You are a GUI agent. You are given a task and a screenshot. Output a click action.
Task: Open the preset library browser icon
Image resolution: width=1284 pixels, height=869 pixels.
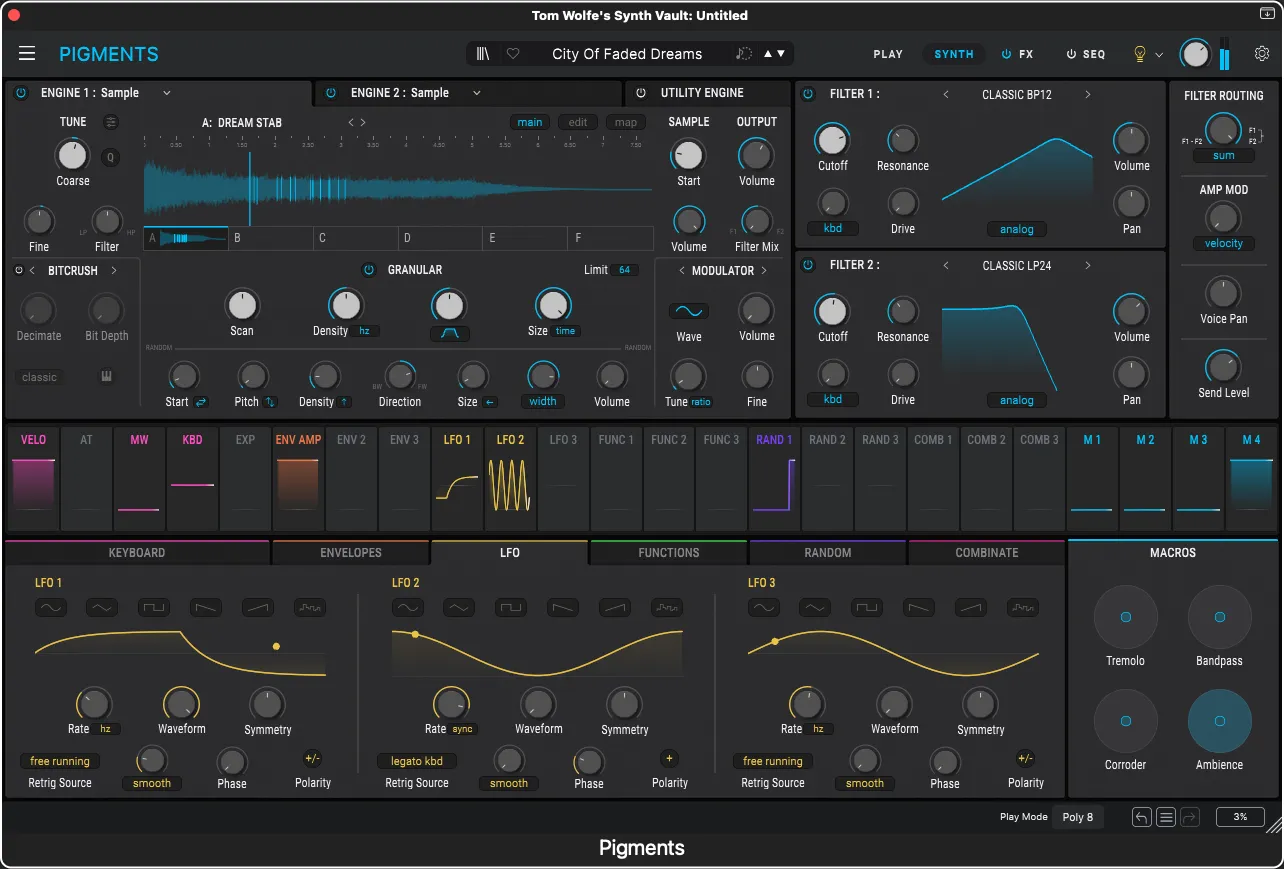[x=483, y=54]
